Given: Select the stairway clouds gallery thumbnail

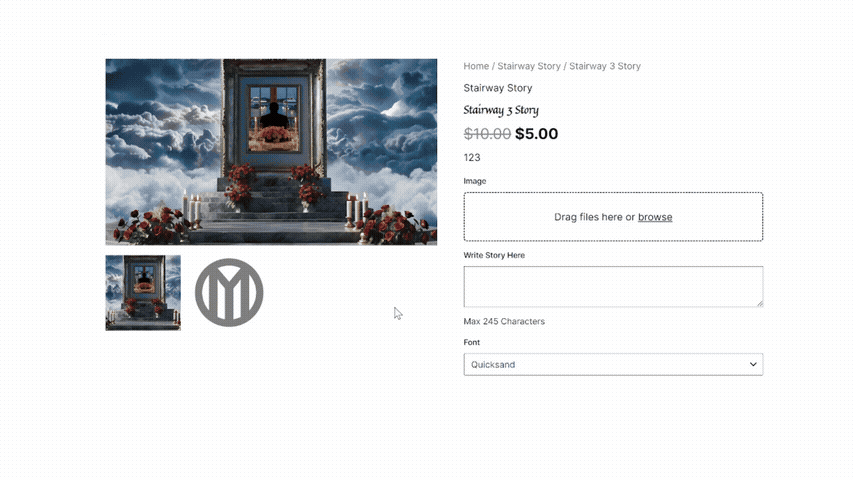Looking at the screenshot, I should point(143,293).
